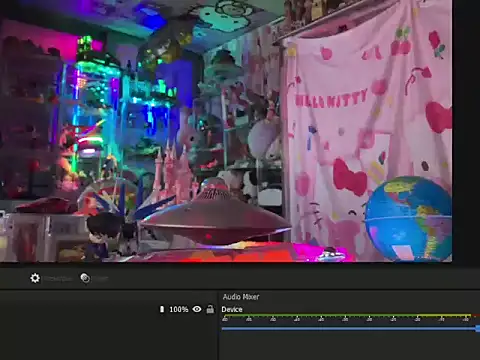This screenshot has height=360, width=480.
Task: Open Filters via the filter icon
Action: tap(85, 278)
